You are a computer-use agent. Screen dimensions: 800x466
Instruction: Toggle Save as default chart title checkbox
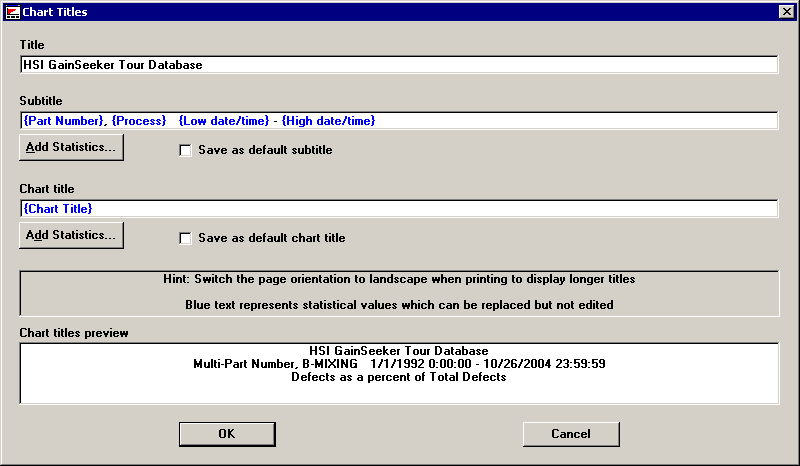pyautogui.click(x=185, y=239)
